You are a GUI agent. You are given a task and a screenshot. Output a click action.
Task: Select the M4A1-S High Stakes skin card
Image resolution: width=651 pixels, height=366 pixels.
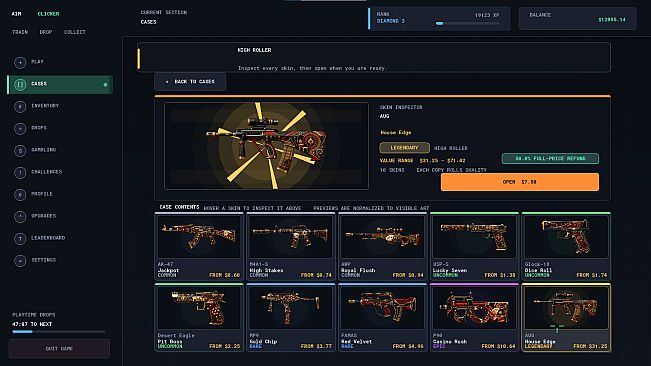click(x=291, y=246)
